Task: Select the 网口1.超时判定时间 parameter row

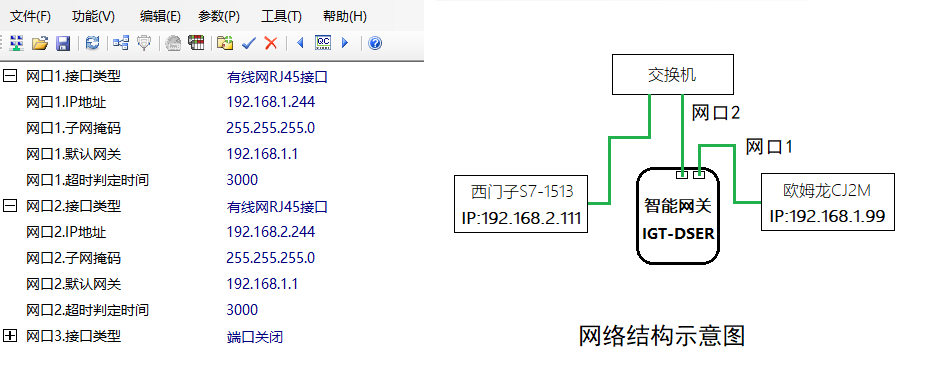Action: point(87,180)
